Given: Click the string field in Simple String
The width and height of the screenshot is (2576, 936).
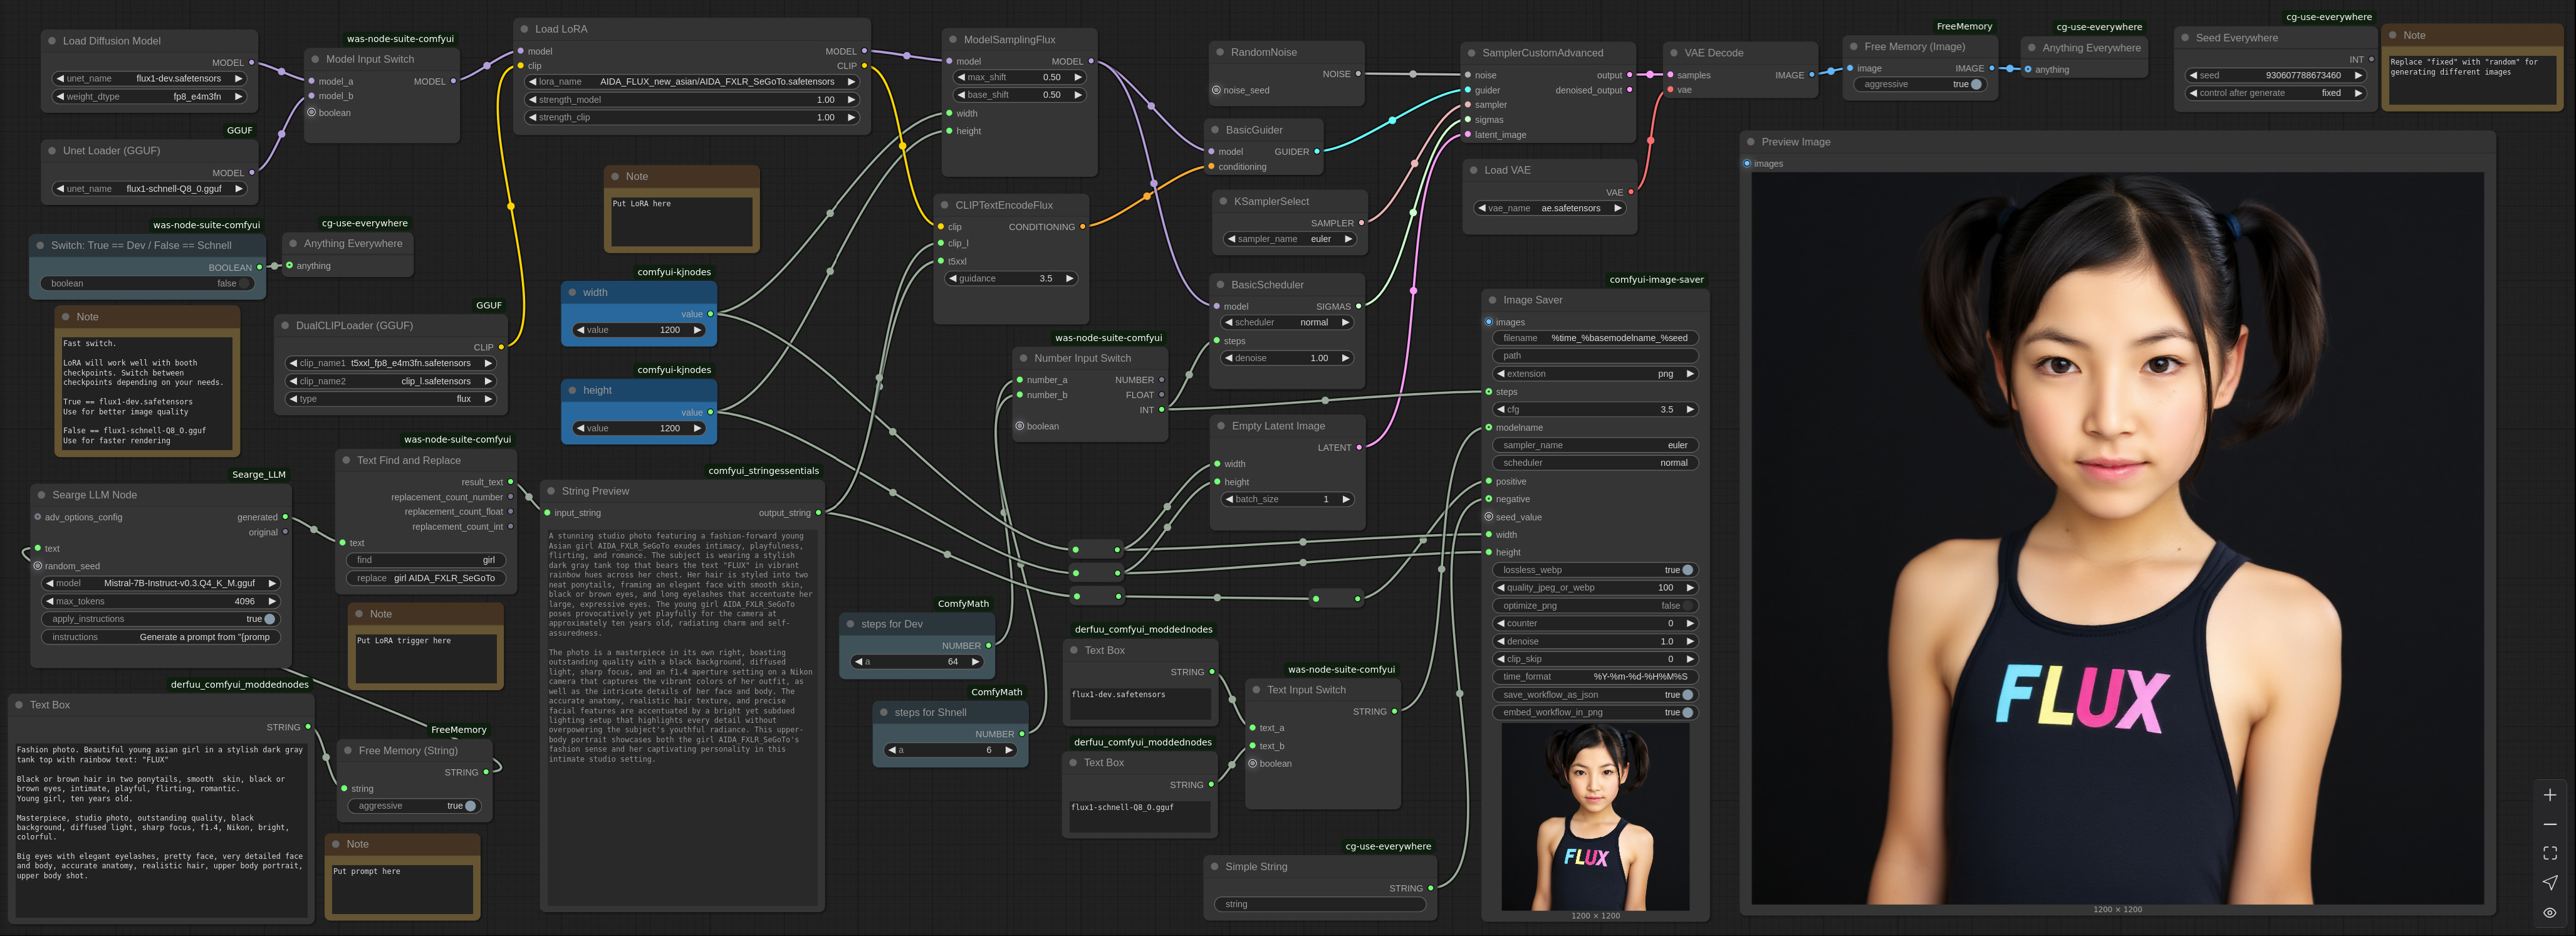Looking at the screenshot, I should (x=1320, y=905).
